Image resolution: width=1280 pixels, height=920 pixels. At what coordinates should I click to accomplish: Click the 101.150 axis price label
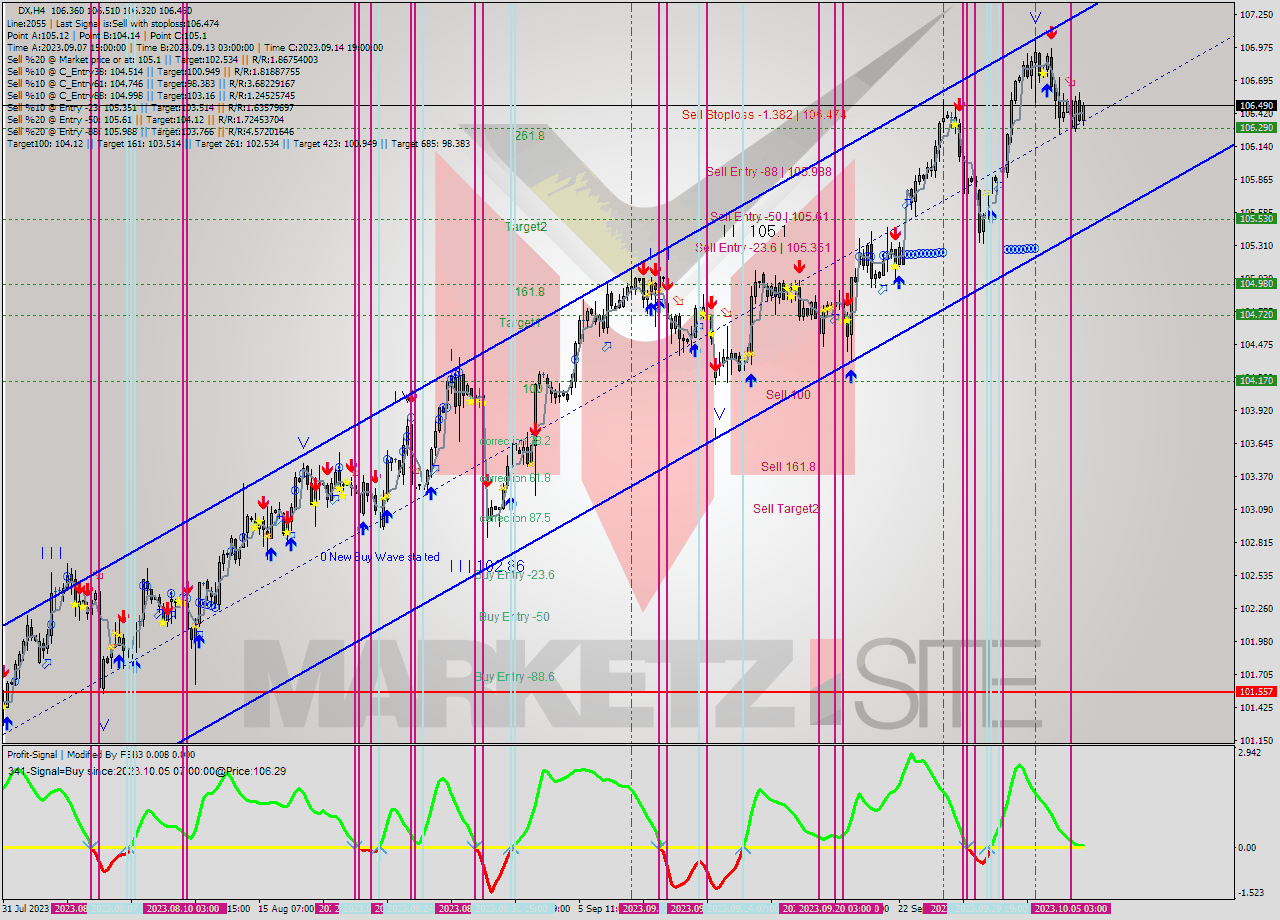click(x=1256, y=740)
